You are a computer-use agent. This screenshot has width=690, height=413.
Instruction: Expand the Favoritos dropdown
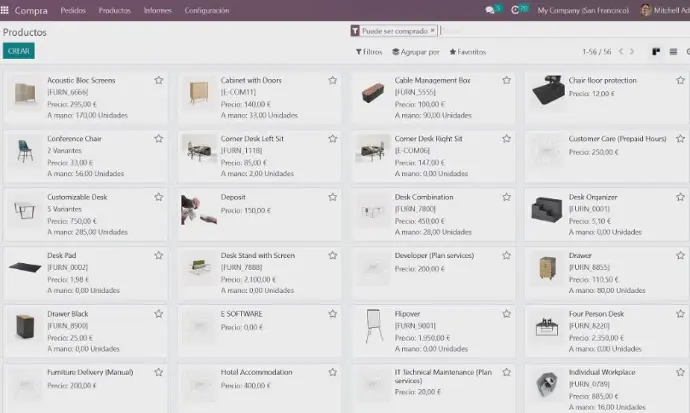467,52
